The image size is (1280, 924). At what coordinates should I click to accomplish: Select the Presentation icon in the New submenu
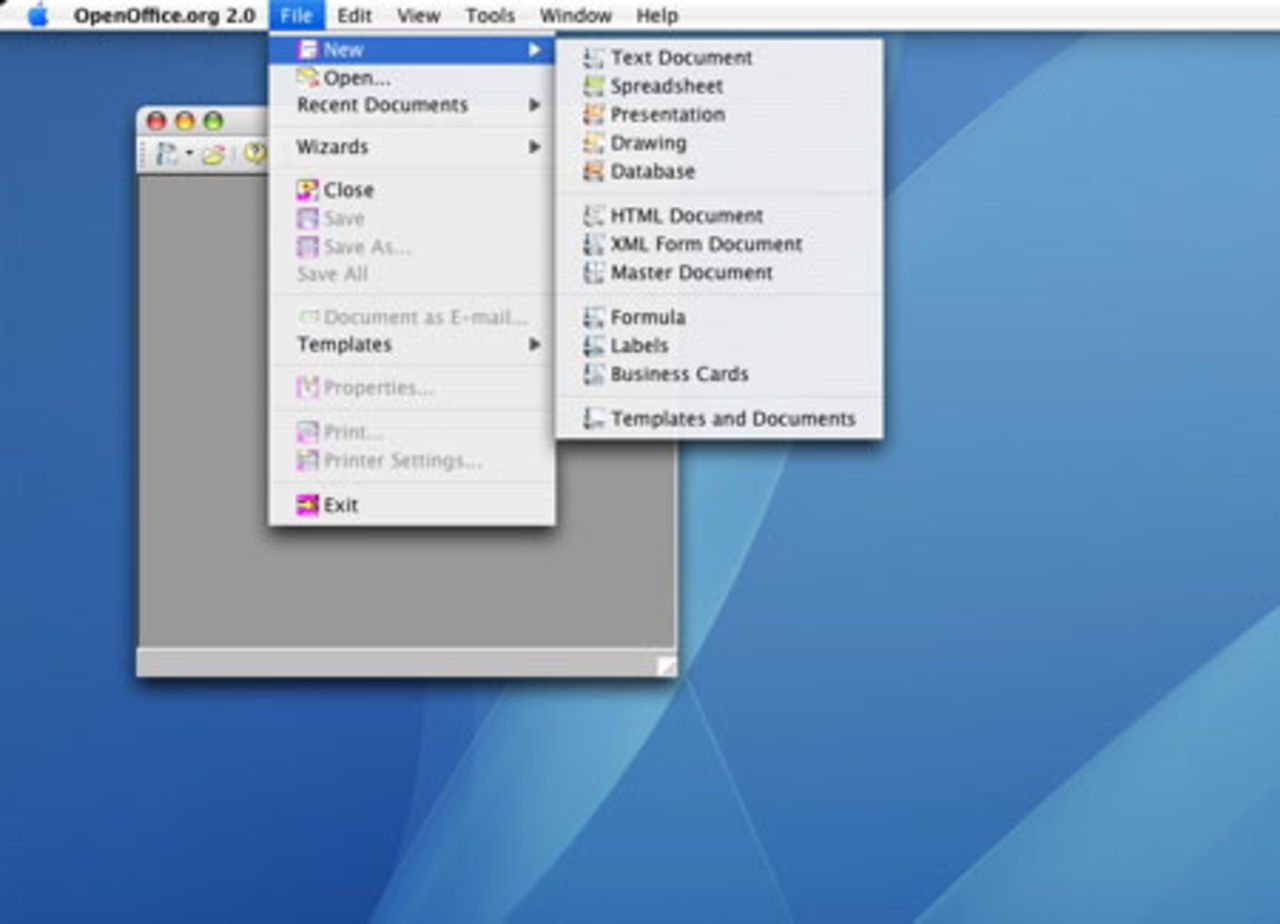[592, 115]
